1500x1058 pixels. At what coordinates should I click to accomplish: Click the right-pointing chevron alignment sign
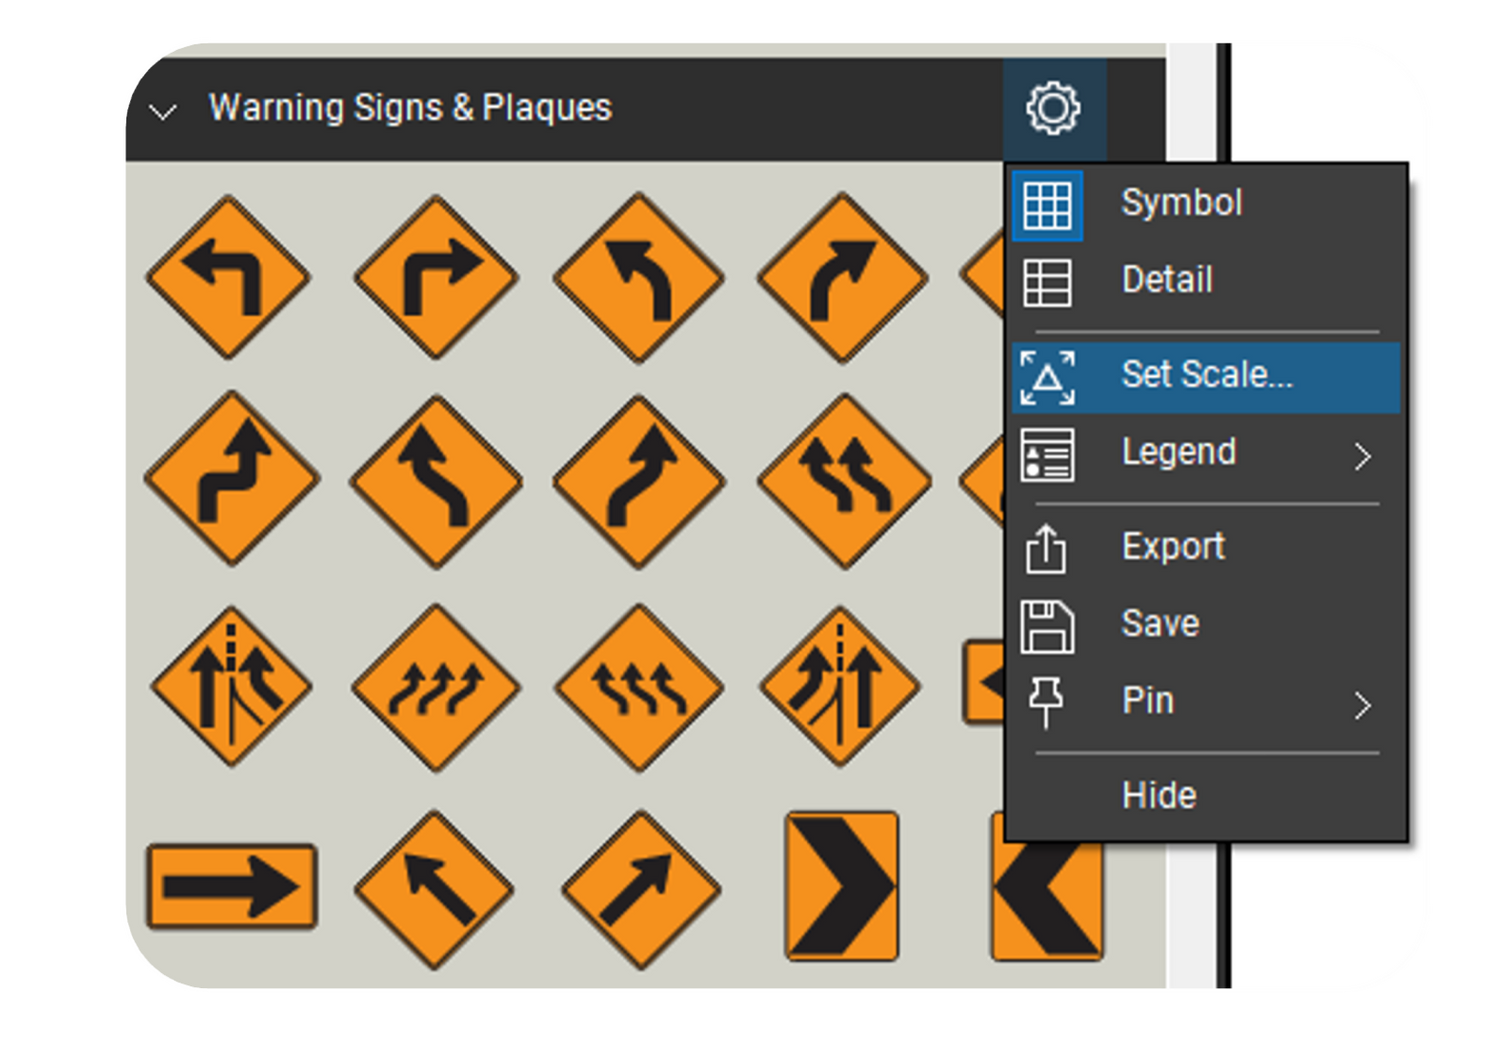(842, 886)
